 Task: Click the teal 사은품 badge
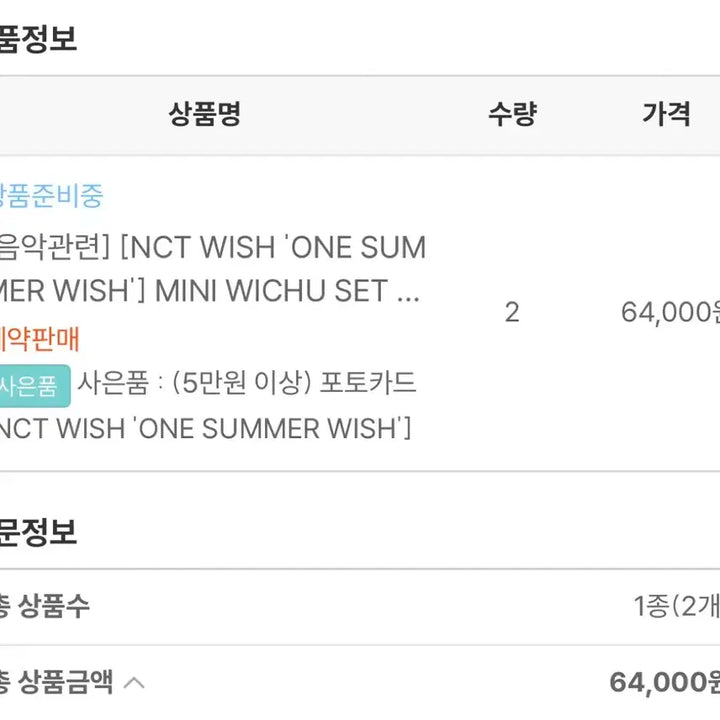pos(35,386)
